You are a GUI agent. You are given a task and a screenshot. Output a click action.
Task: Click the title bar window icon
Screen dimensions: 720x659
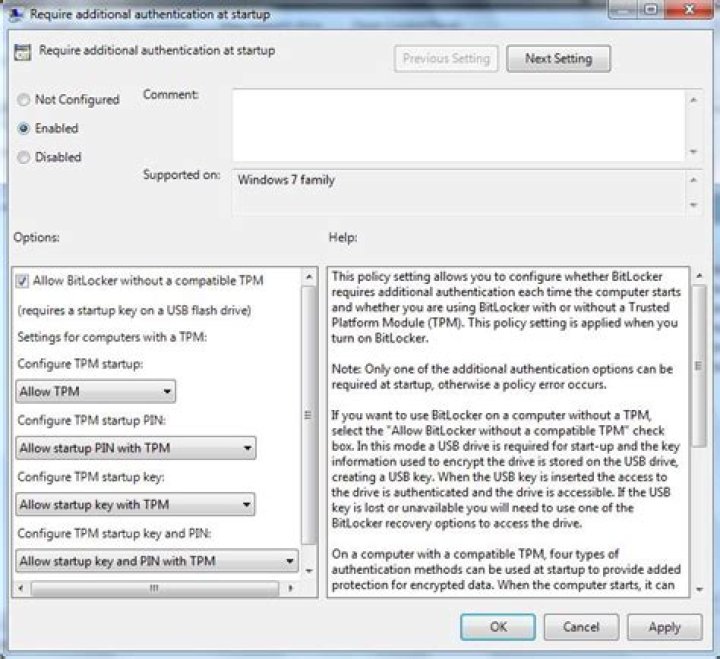click(16, 15)
